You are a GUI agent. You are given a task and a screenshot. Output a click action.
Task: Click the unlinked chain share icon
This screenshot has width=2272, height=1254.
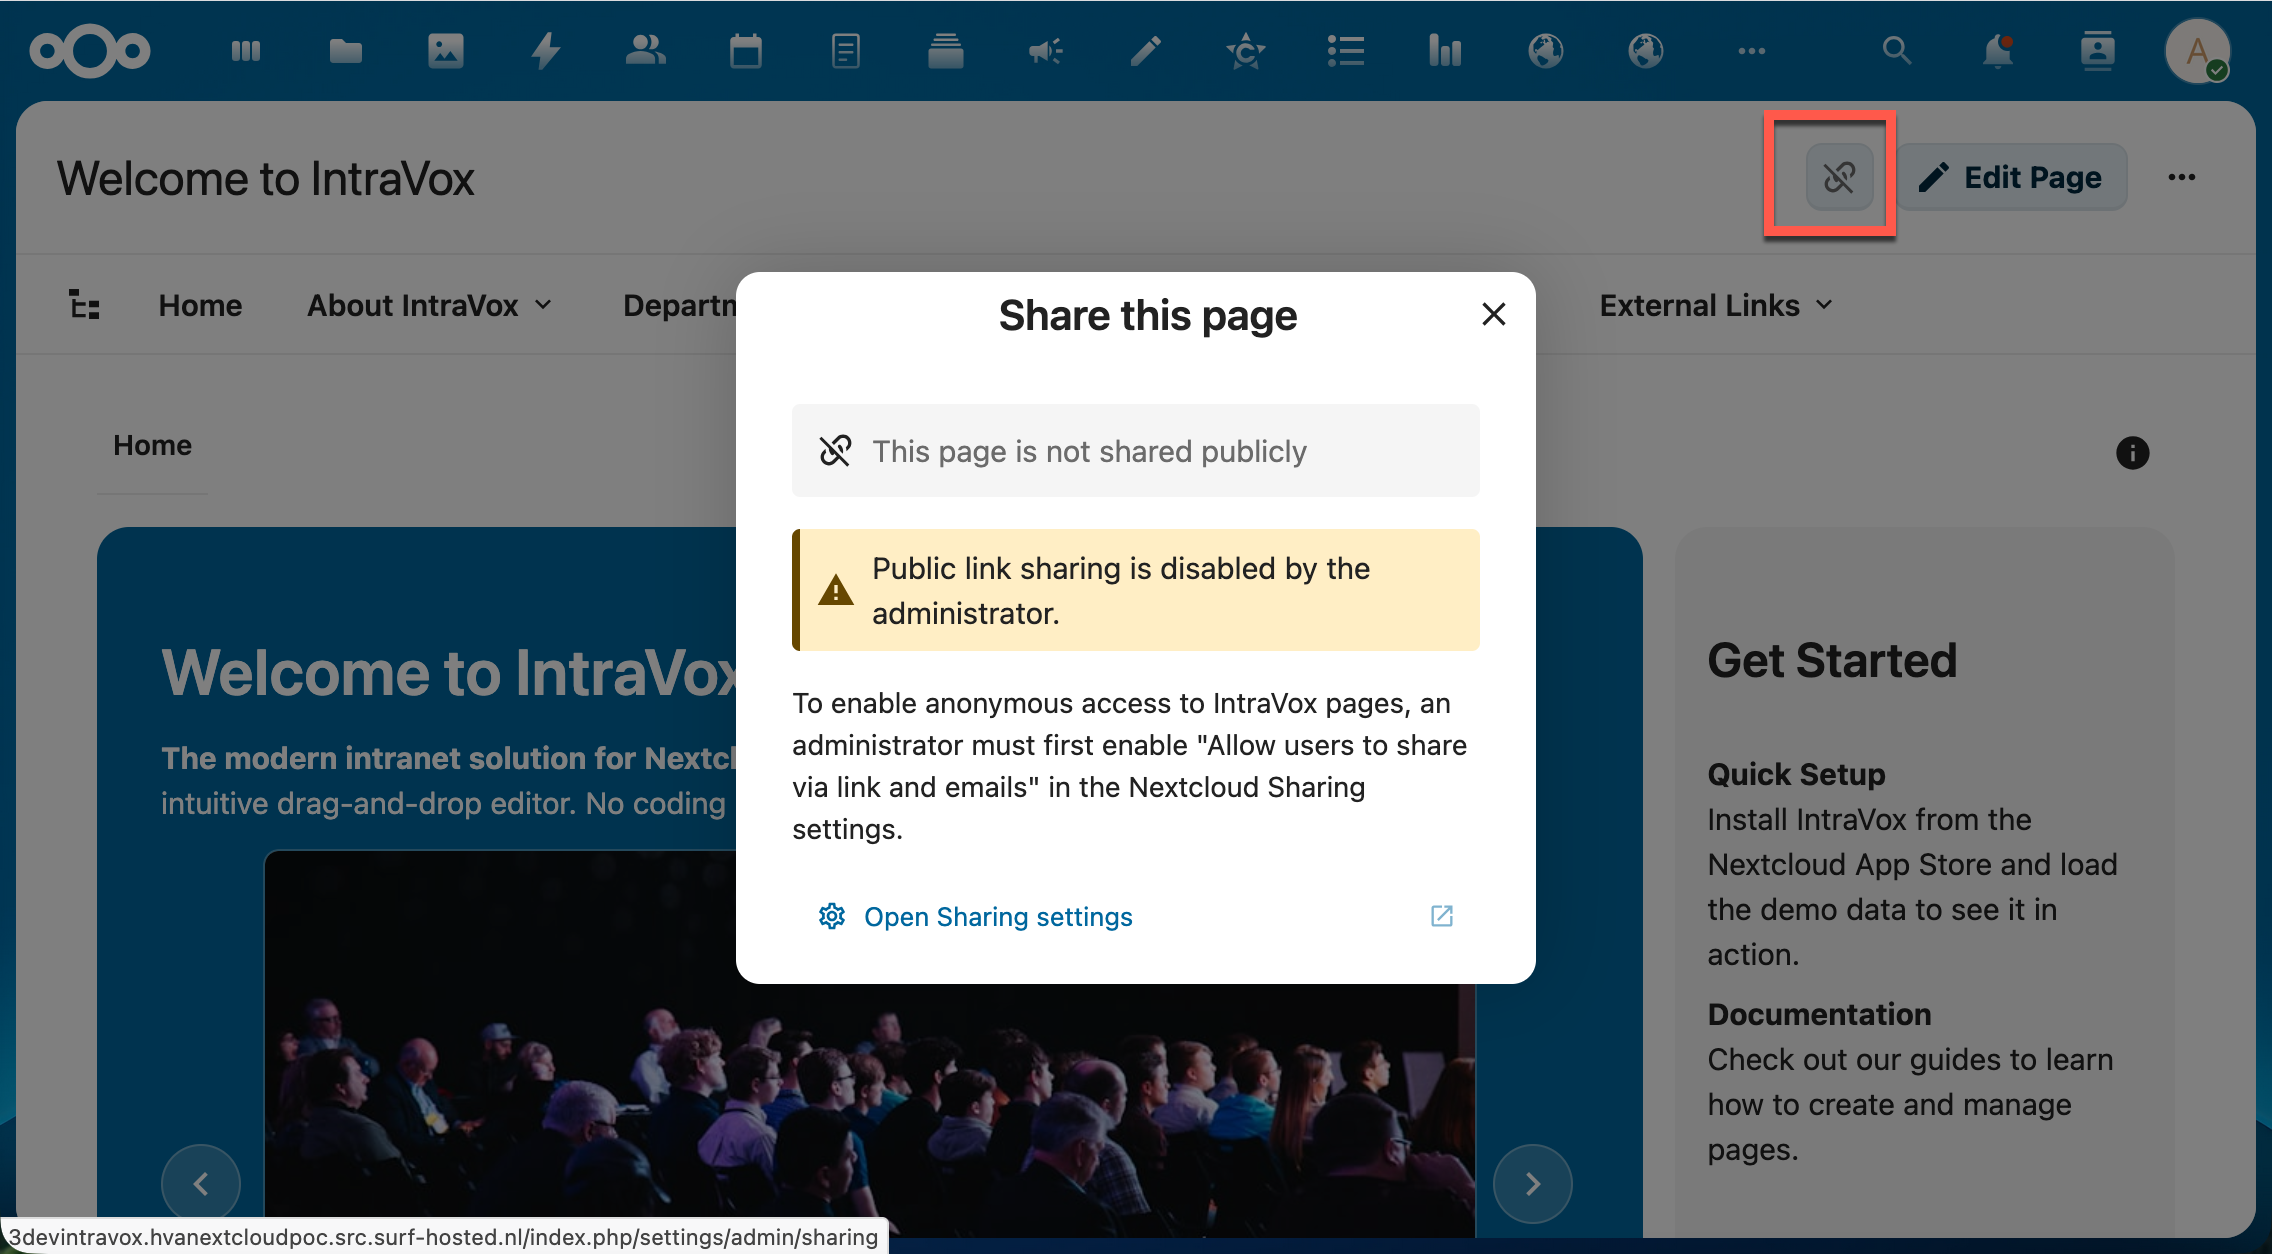[x=1839, y=177]
